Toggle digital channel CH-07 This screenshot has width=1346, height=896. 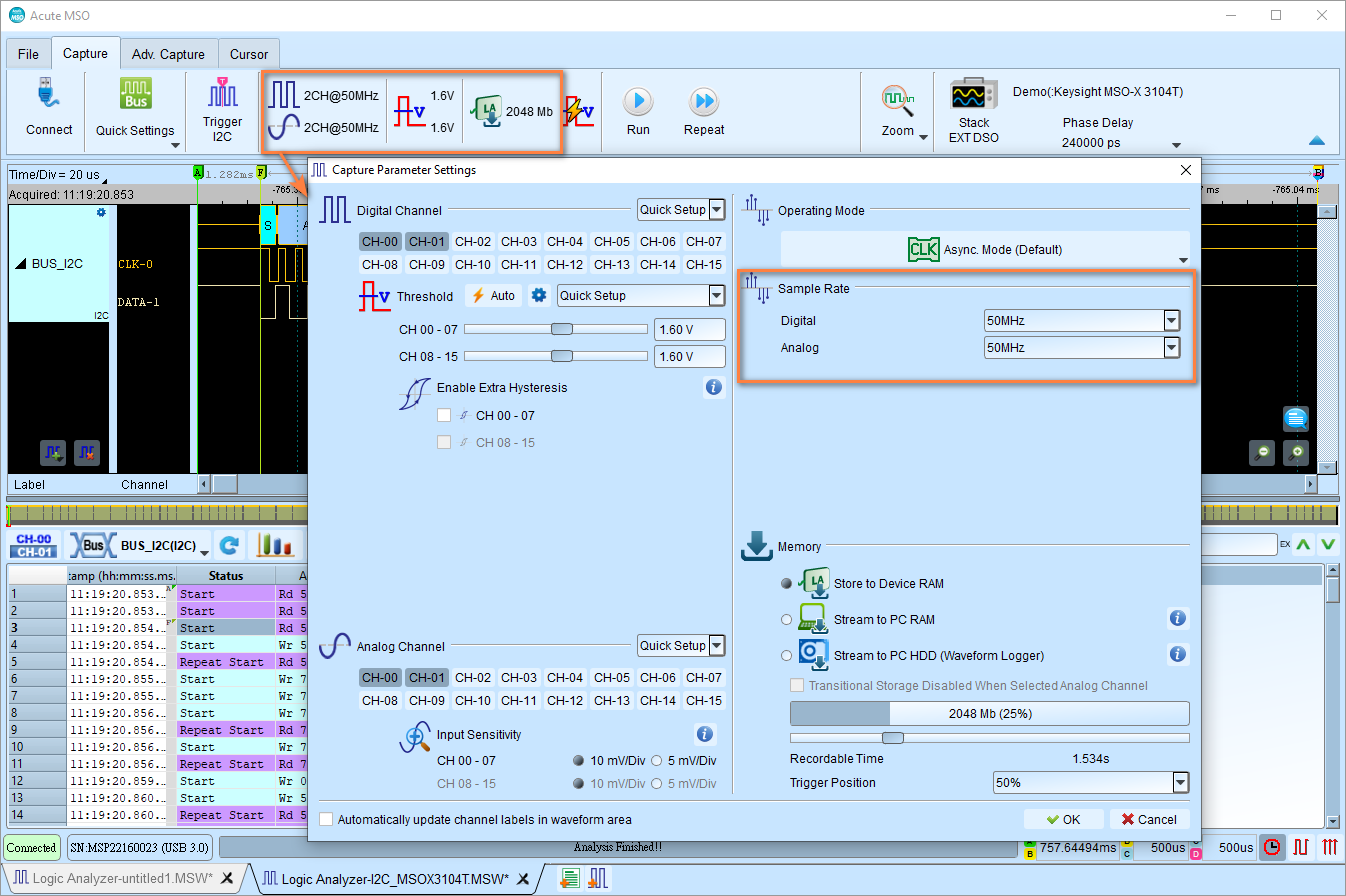704,241
